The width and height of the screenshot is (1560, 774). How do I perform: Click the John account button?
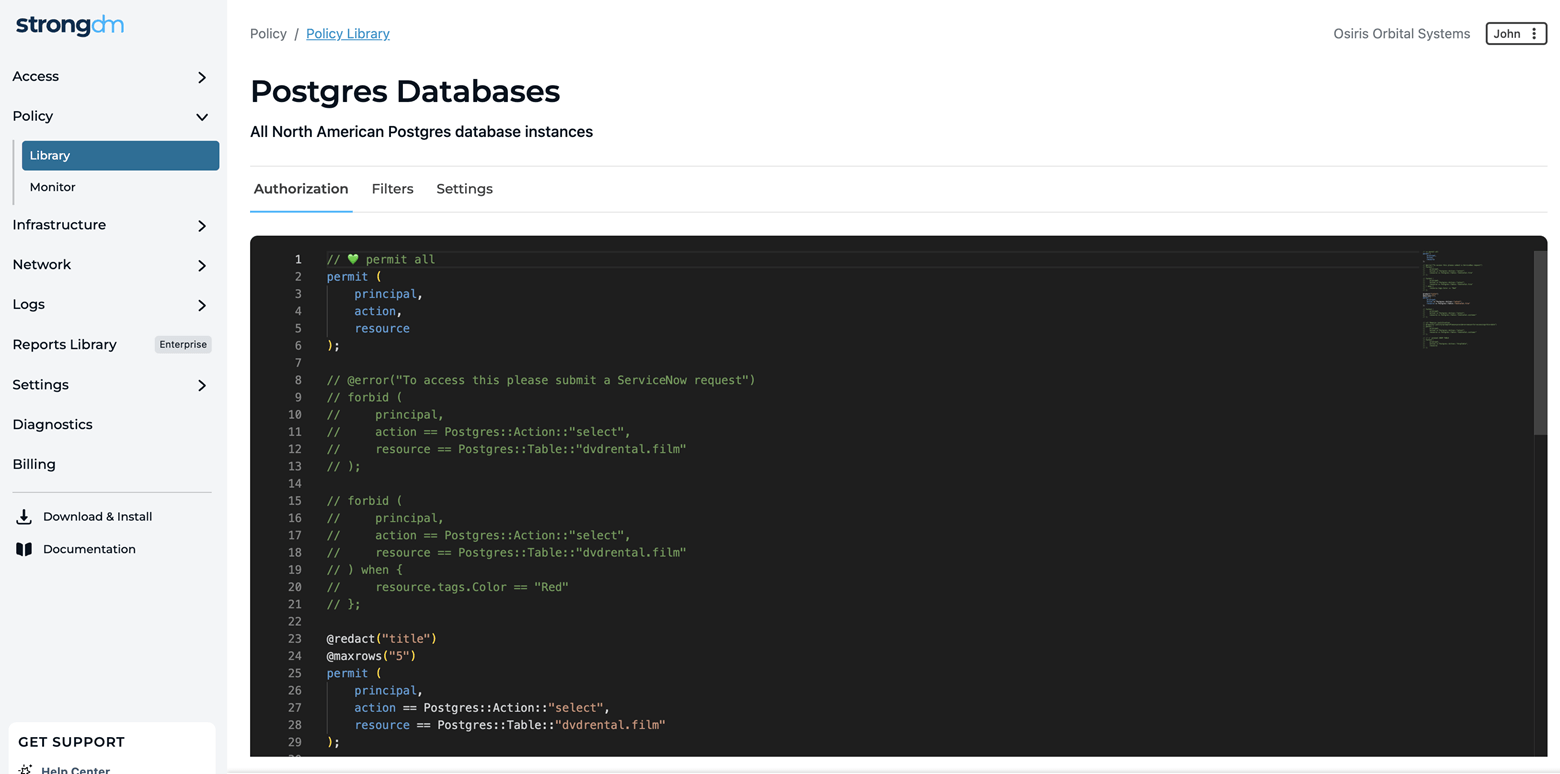coord(1516,34)
